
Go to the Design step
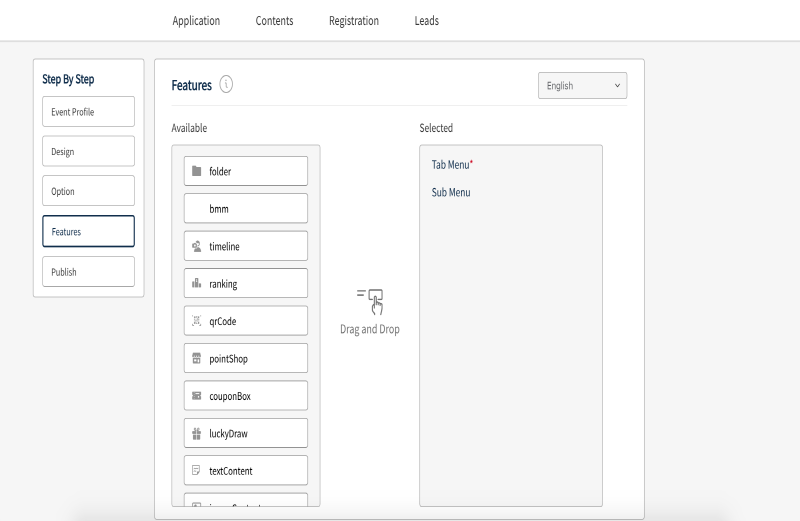tap(88, 152)
